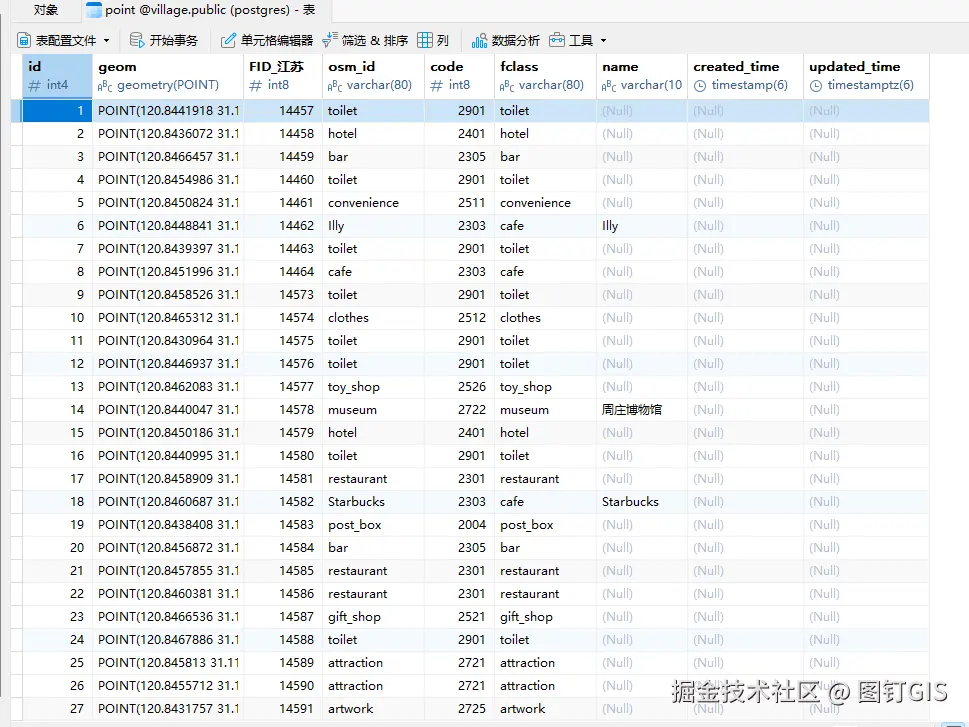
Task: Open the table profile dropdown arrow
Action: [x=106, y=41]
